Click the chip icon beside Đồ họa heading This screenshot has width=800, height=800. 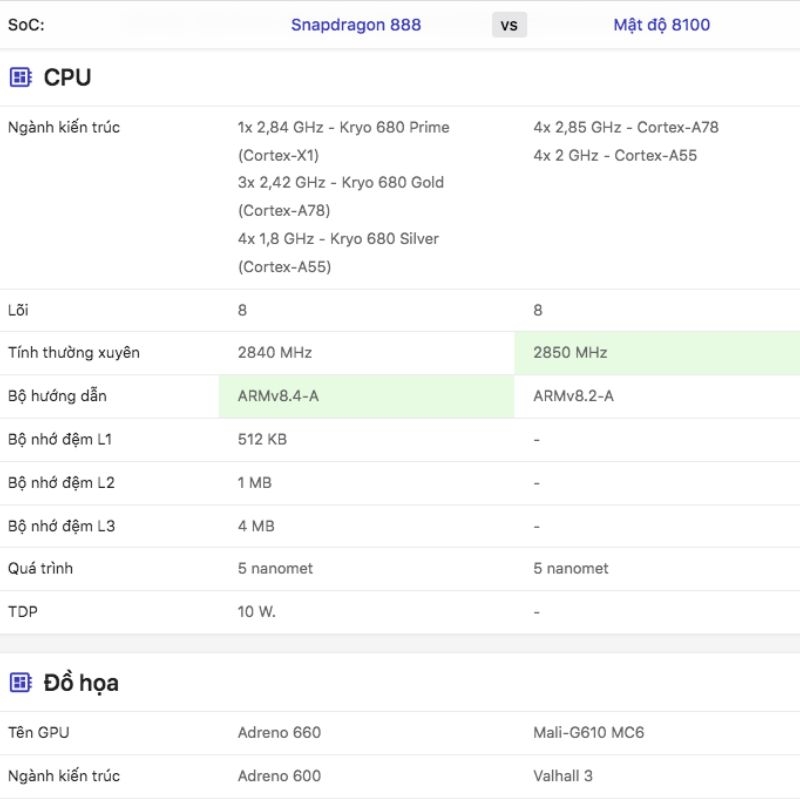20,683
